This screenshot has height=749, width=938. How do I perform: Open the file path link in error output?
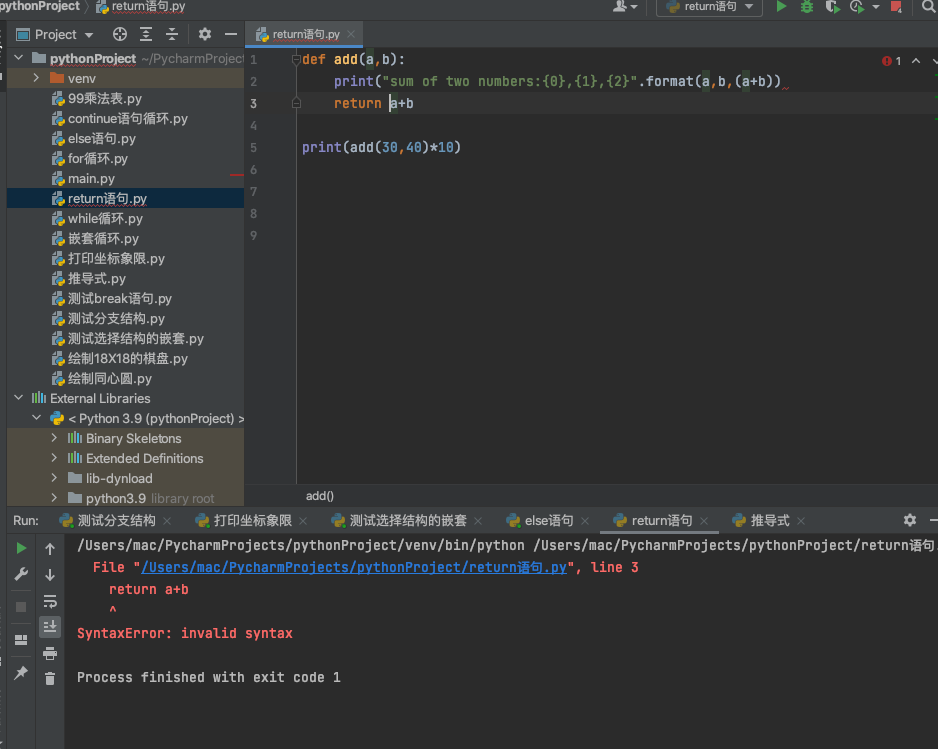tap(354, 567)
